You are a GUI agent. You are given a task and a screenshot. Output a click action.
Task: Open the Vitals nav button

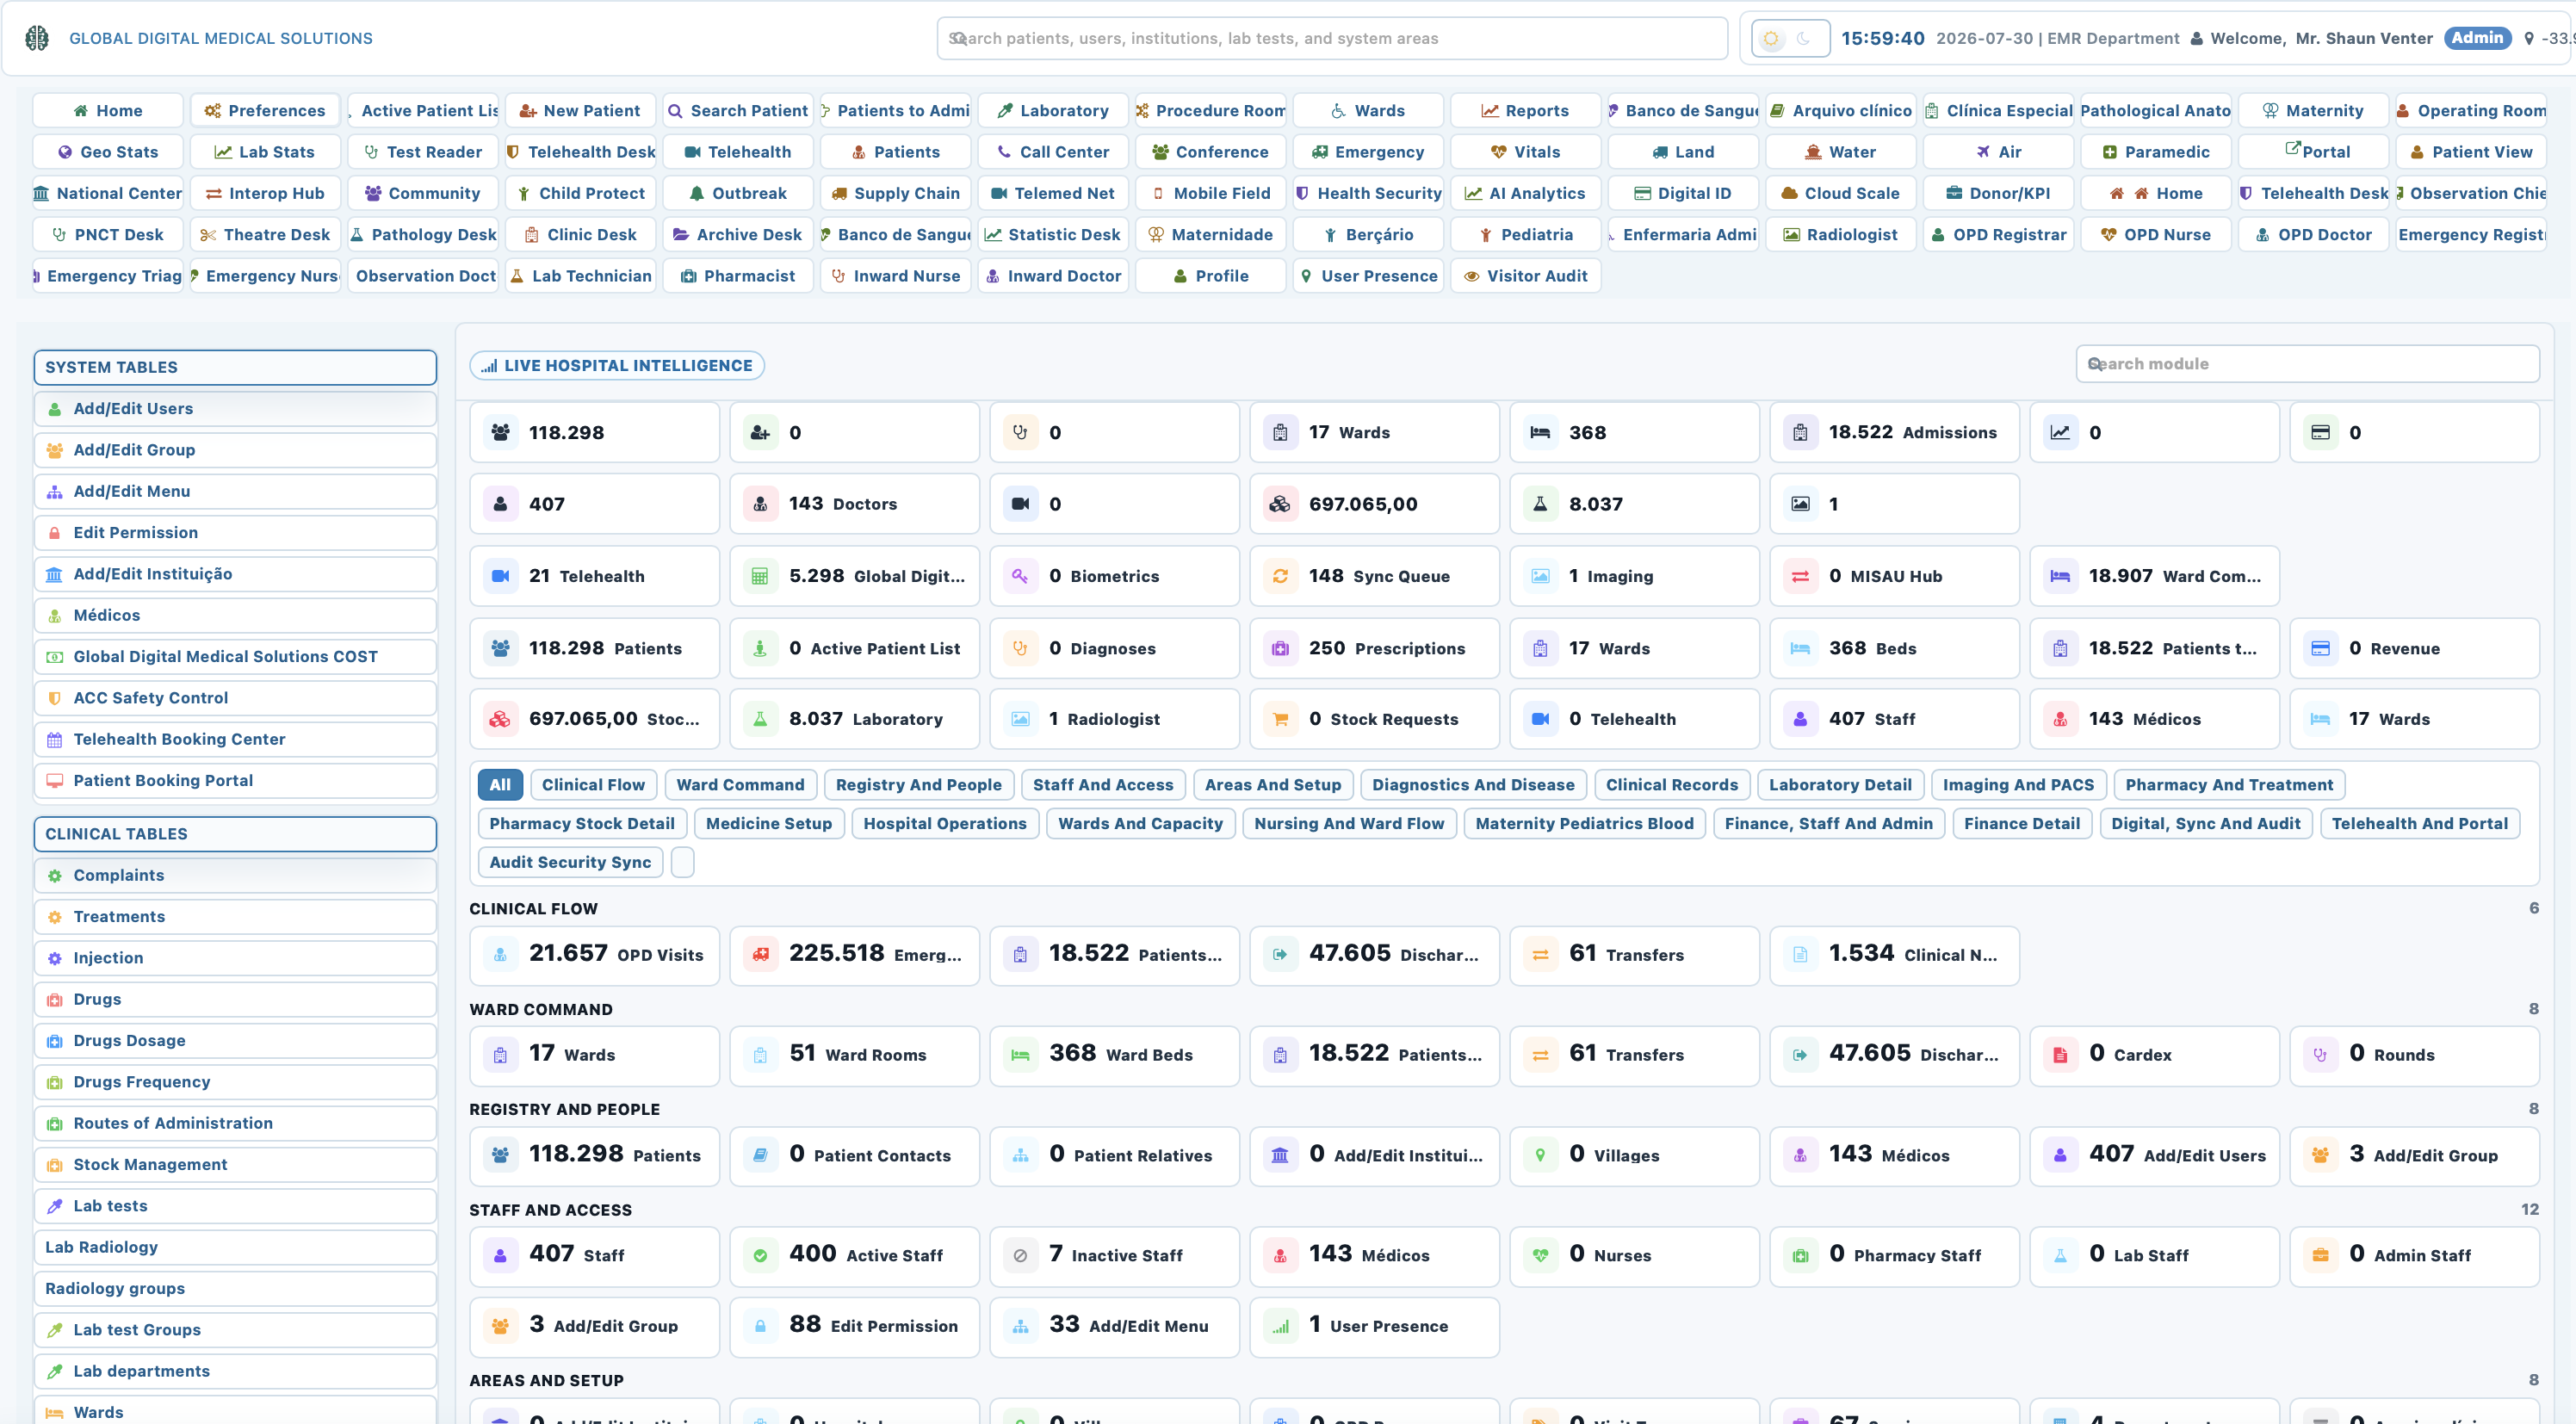tap(1525, 152)
